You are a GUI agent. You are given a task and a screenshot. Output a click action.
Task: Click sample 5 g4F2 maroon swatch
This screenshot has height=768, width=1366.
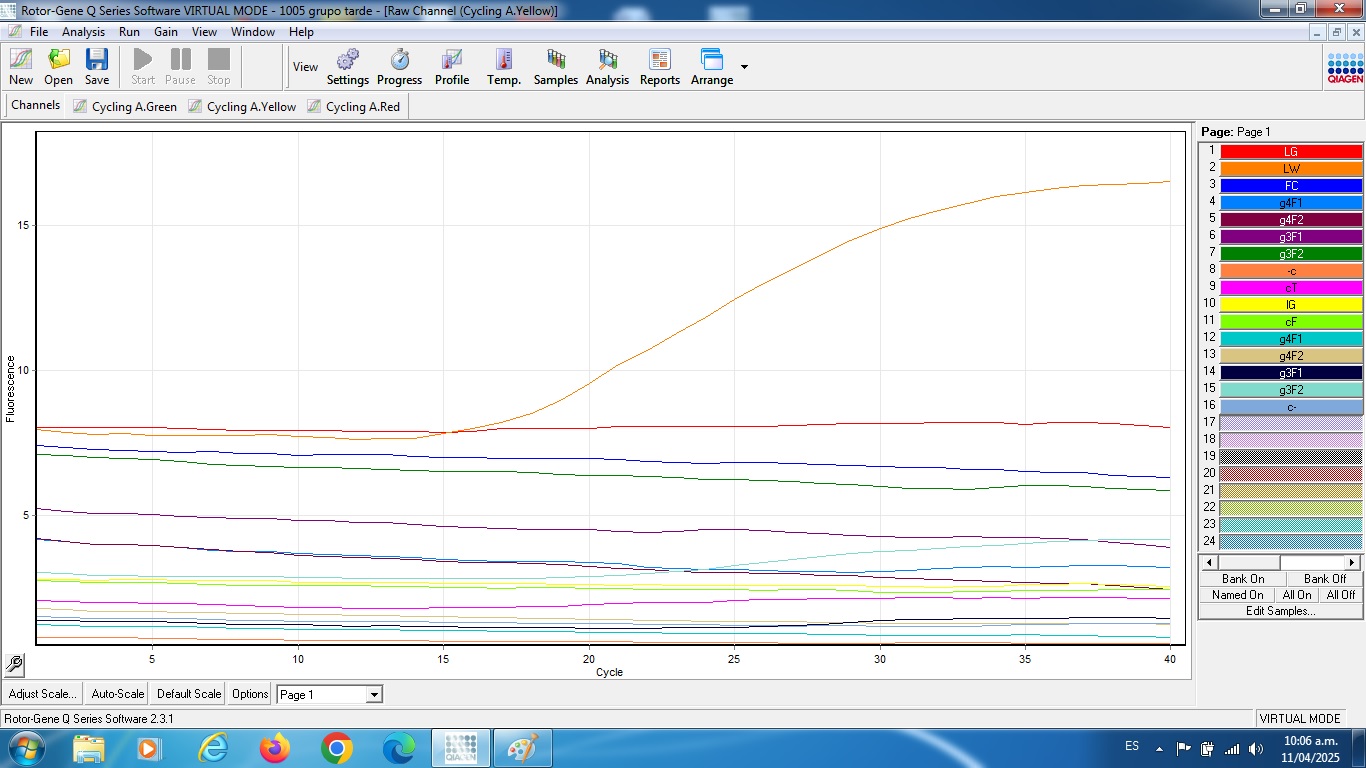point(1291,220)
